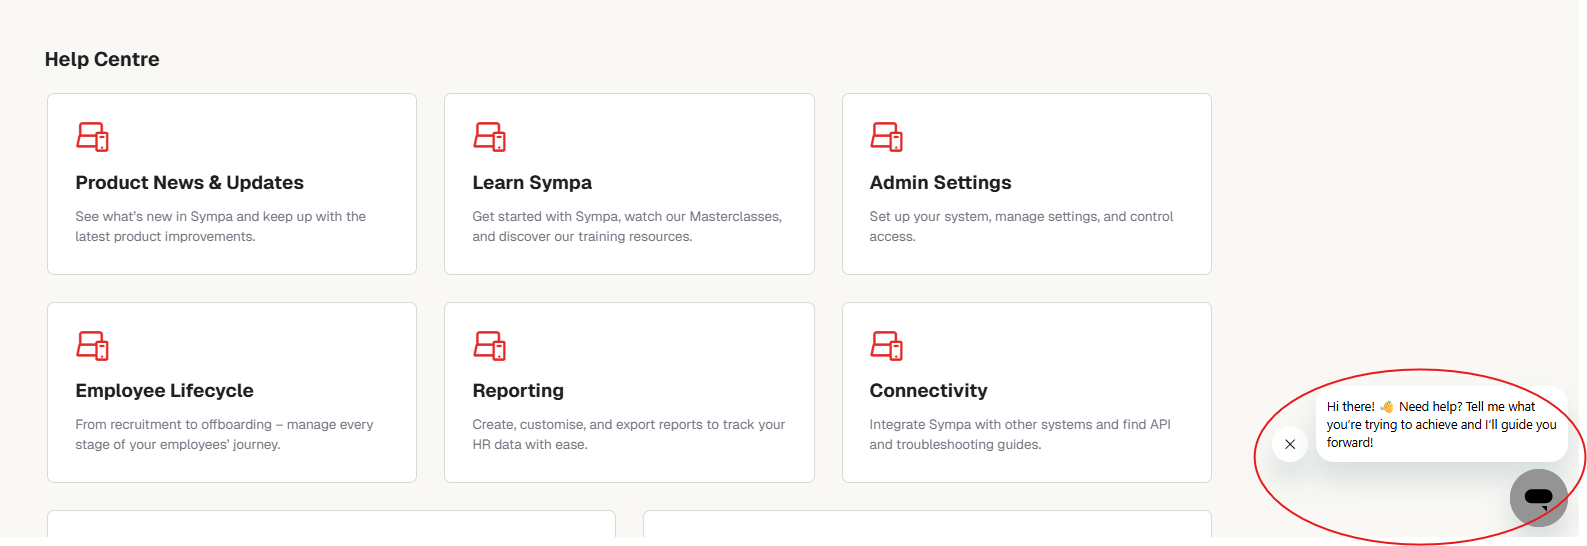Click the Help Centre heading
Viewport: 1587px width, 546px height.
102,59
